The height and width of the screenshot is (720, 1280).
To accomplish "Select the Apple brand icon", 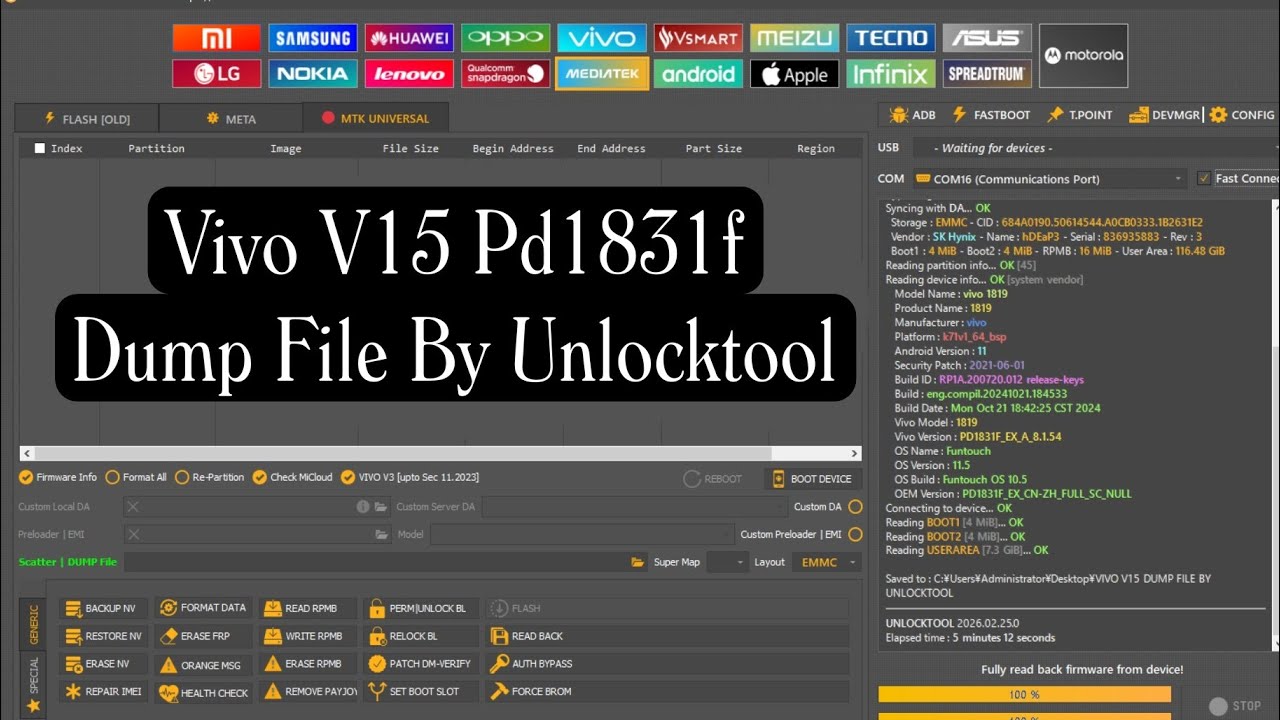I will pyautogui.click(x=795, y=74).
